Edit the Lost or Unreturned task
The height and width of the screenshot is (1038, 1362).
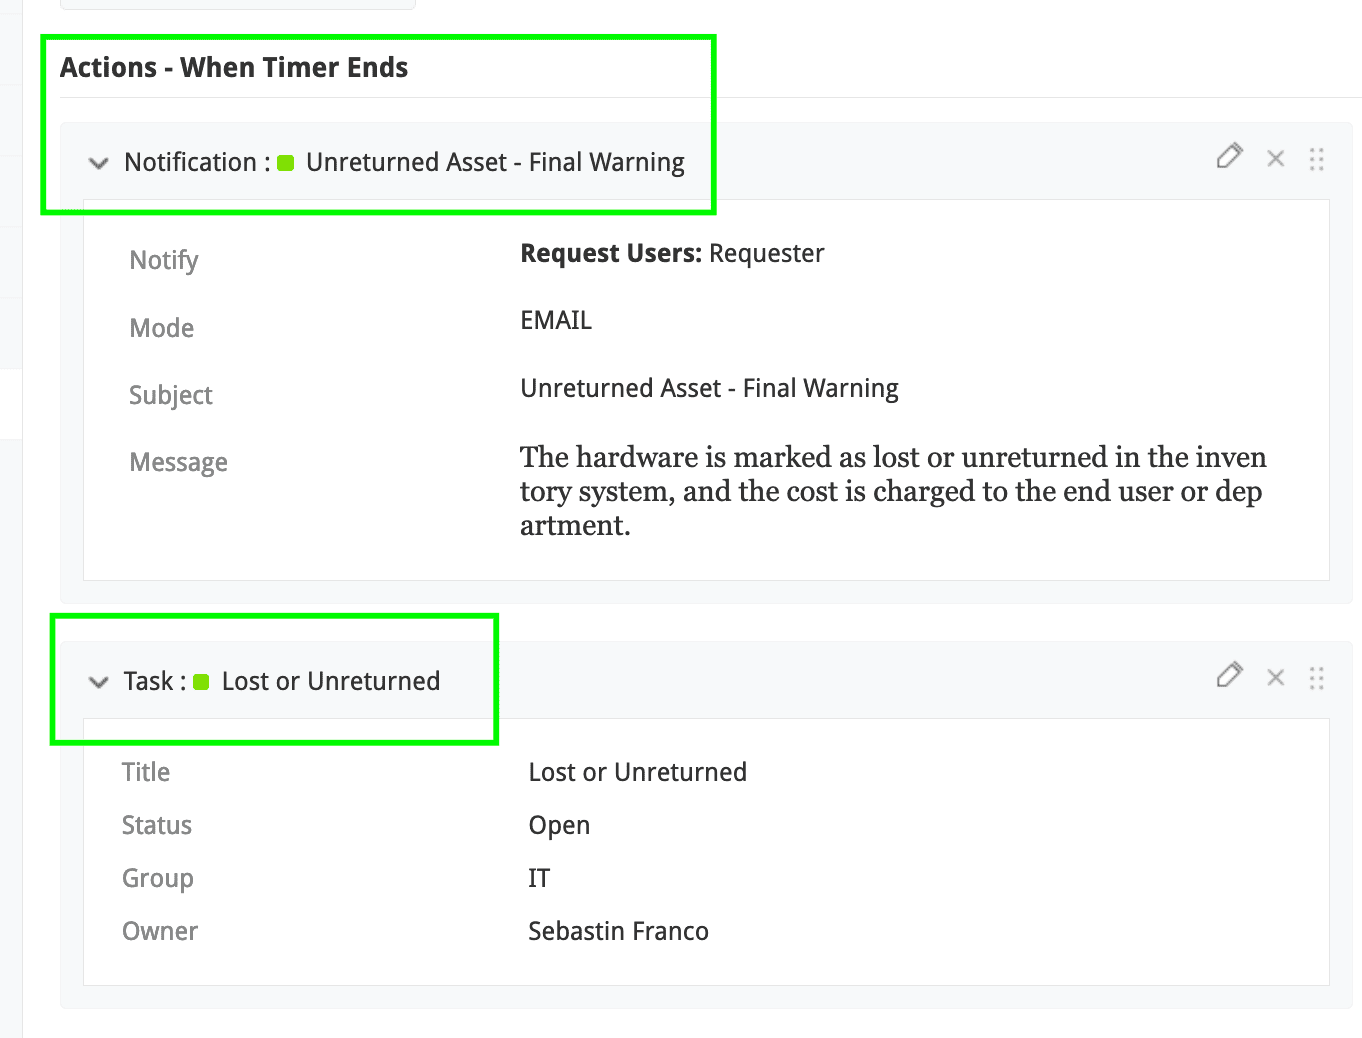tap(1229, 676)
